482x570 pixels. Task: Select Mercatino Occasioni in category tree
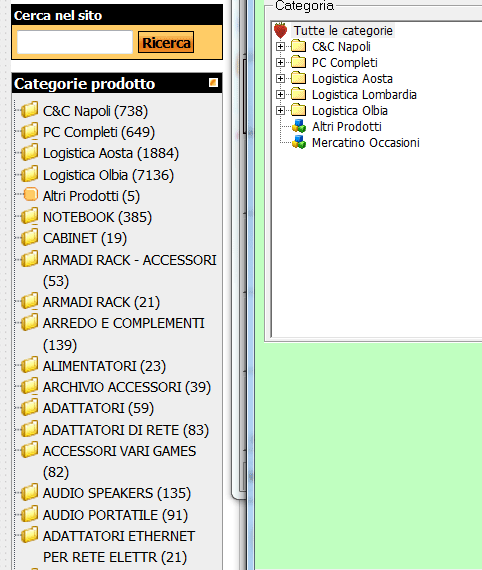[366, 142]
